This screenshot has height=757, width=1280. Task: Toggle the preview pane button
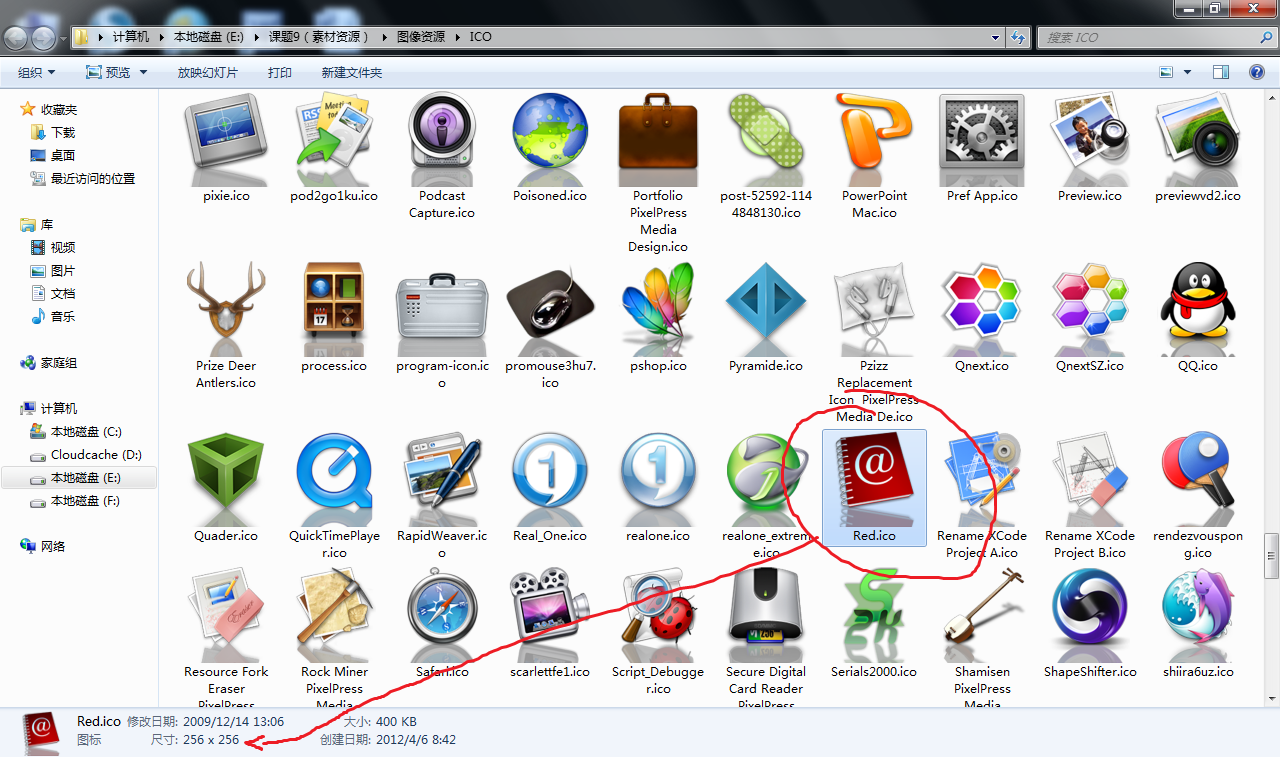click(x=1221, y=72)
